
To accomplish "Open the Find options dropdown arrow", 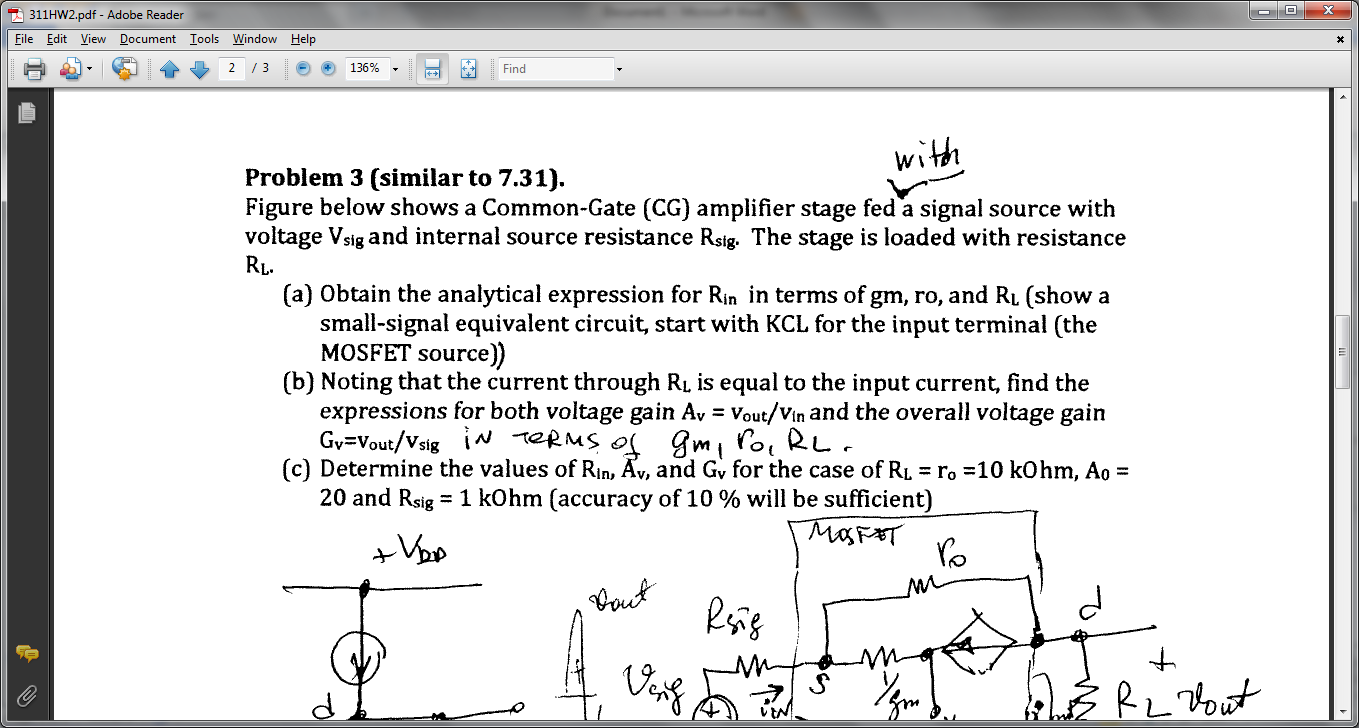I will pos(619,69).
